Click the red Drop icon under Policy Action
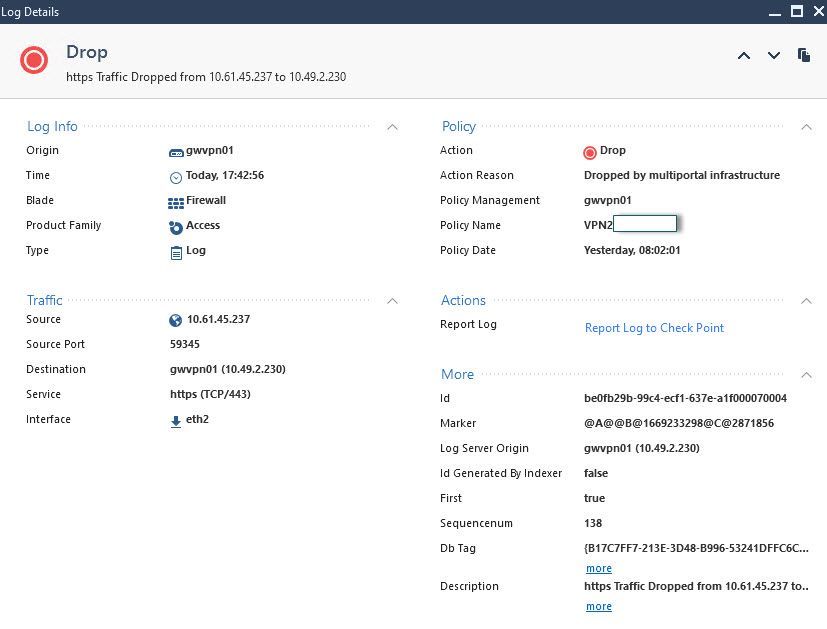Screen dimensions: 827x629 [590, 152]
